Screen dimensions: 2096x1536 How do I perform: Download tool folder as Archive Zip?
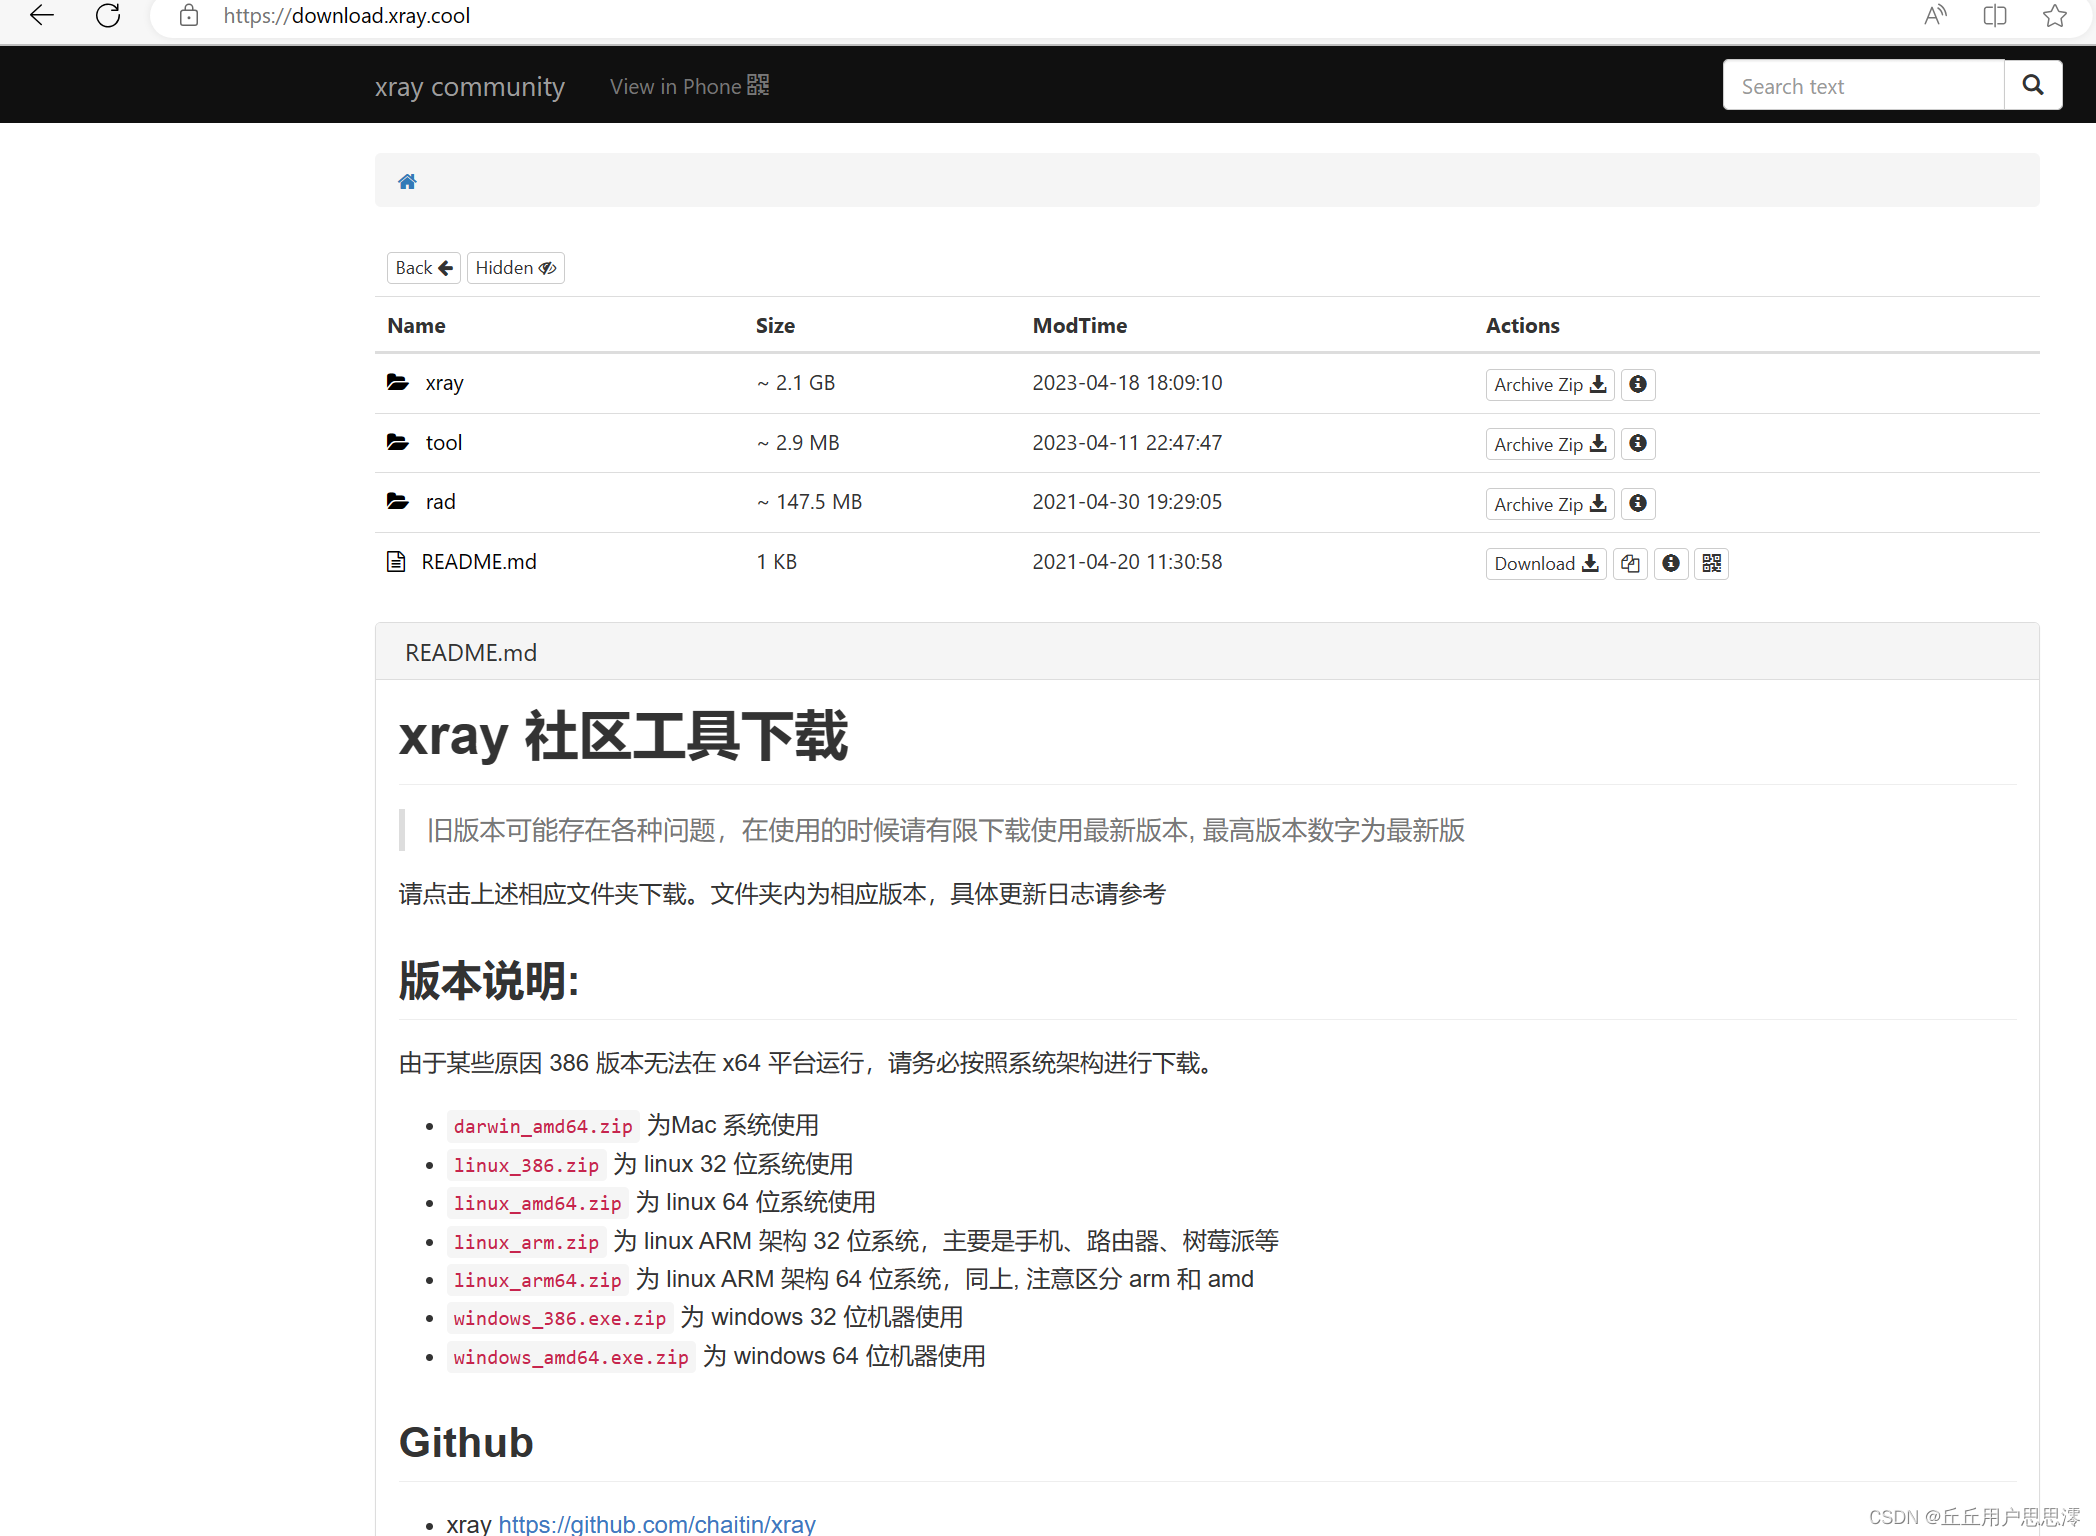pos(1550,444)
